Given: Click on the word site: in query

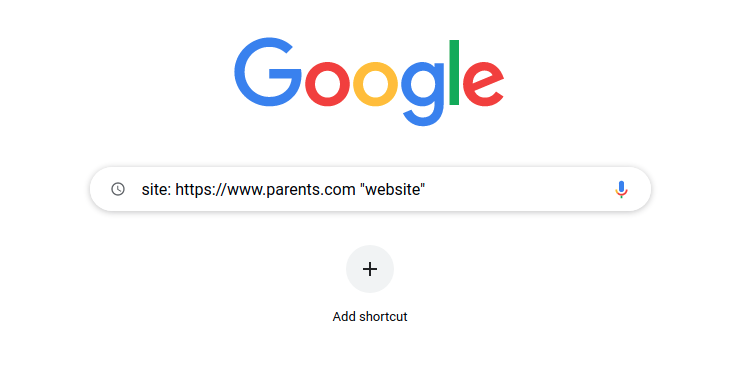Looking at the screenshot, I should point(156,189).
